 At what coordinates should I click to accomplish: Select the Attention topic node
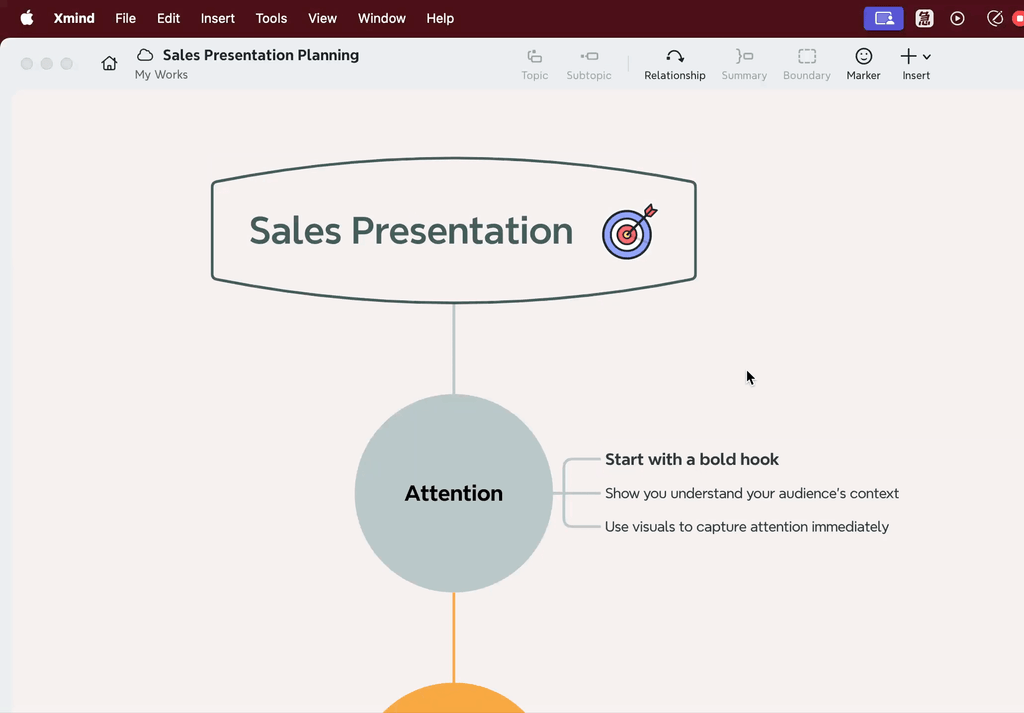coord(453,493)
